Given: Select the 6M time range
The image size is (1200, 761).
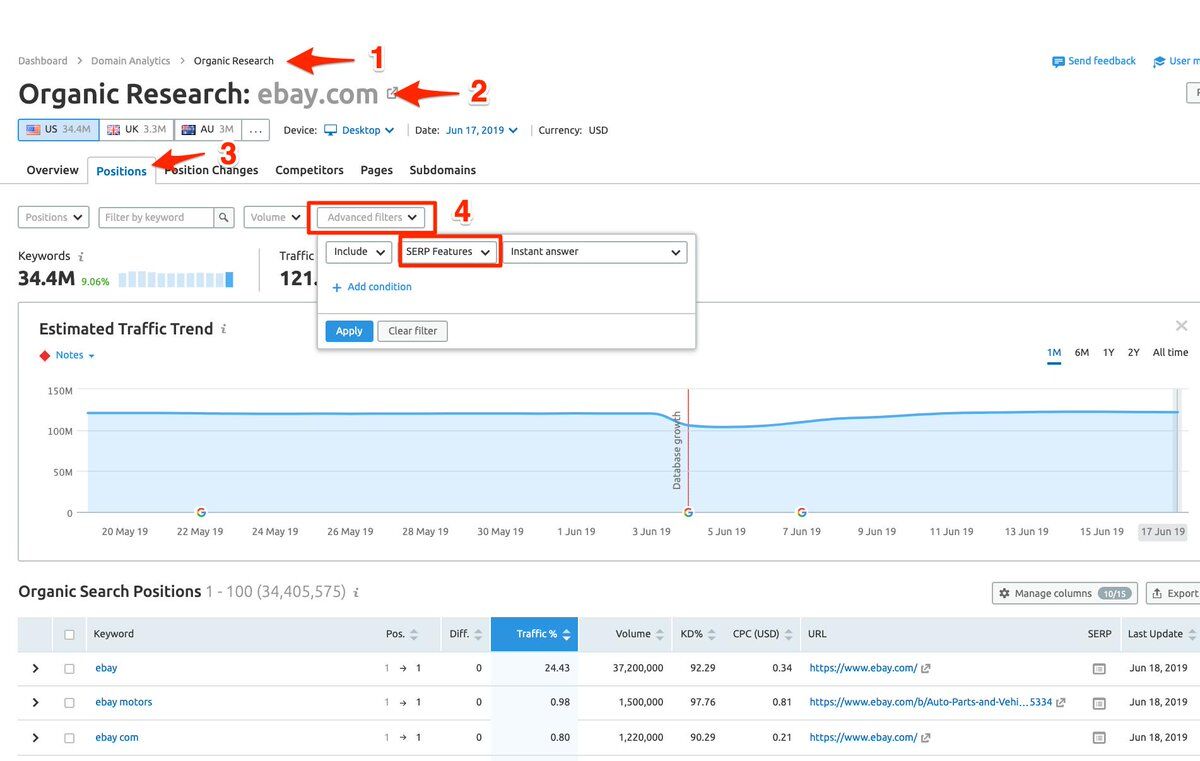Looking at the screenshot, I should (x=1082, y=353).
